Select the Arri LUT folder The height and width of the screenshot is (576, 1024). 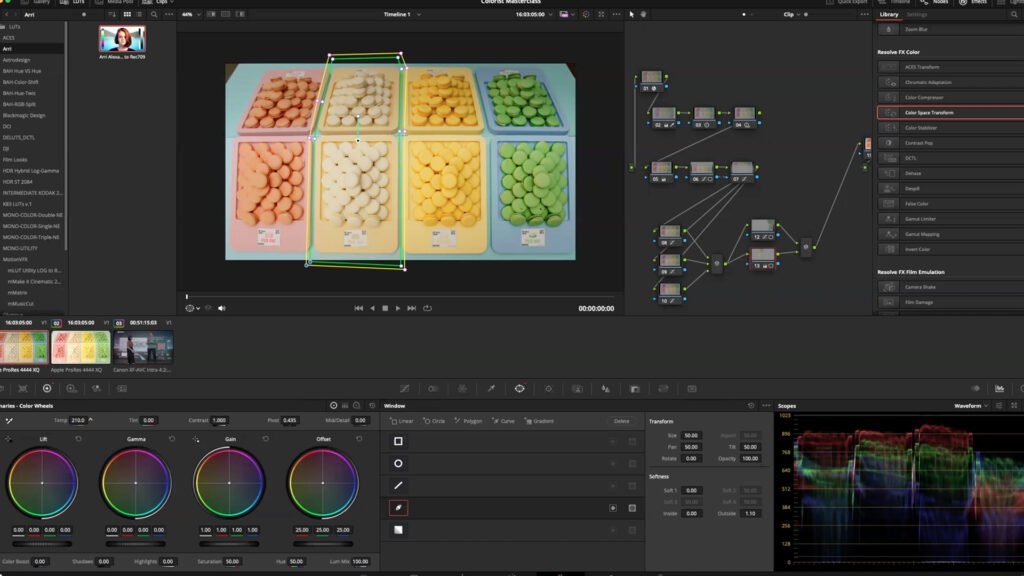[x=33, y=49]
